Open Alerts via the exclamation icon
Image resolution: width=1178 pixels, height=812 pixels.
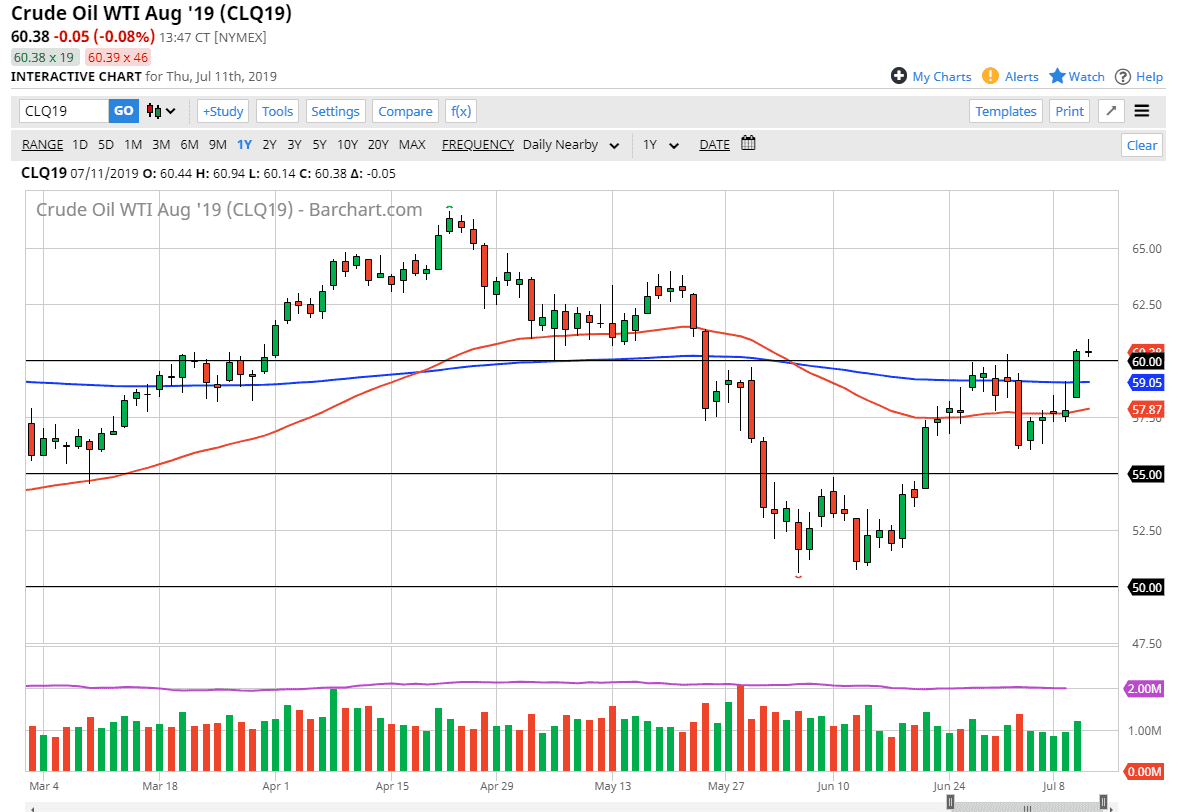pyautogui.click(x=991, y=76)
